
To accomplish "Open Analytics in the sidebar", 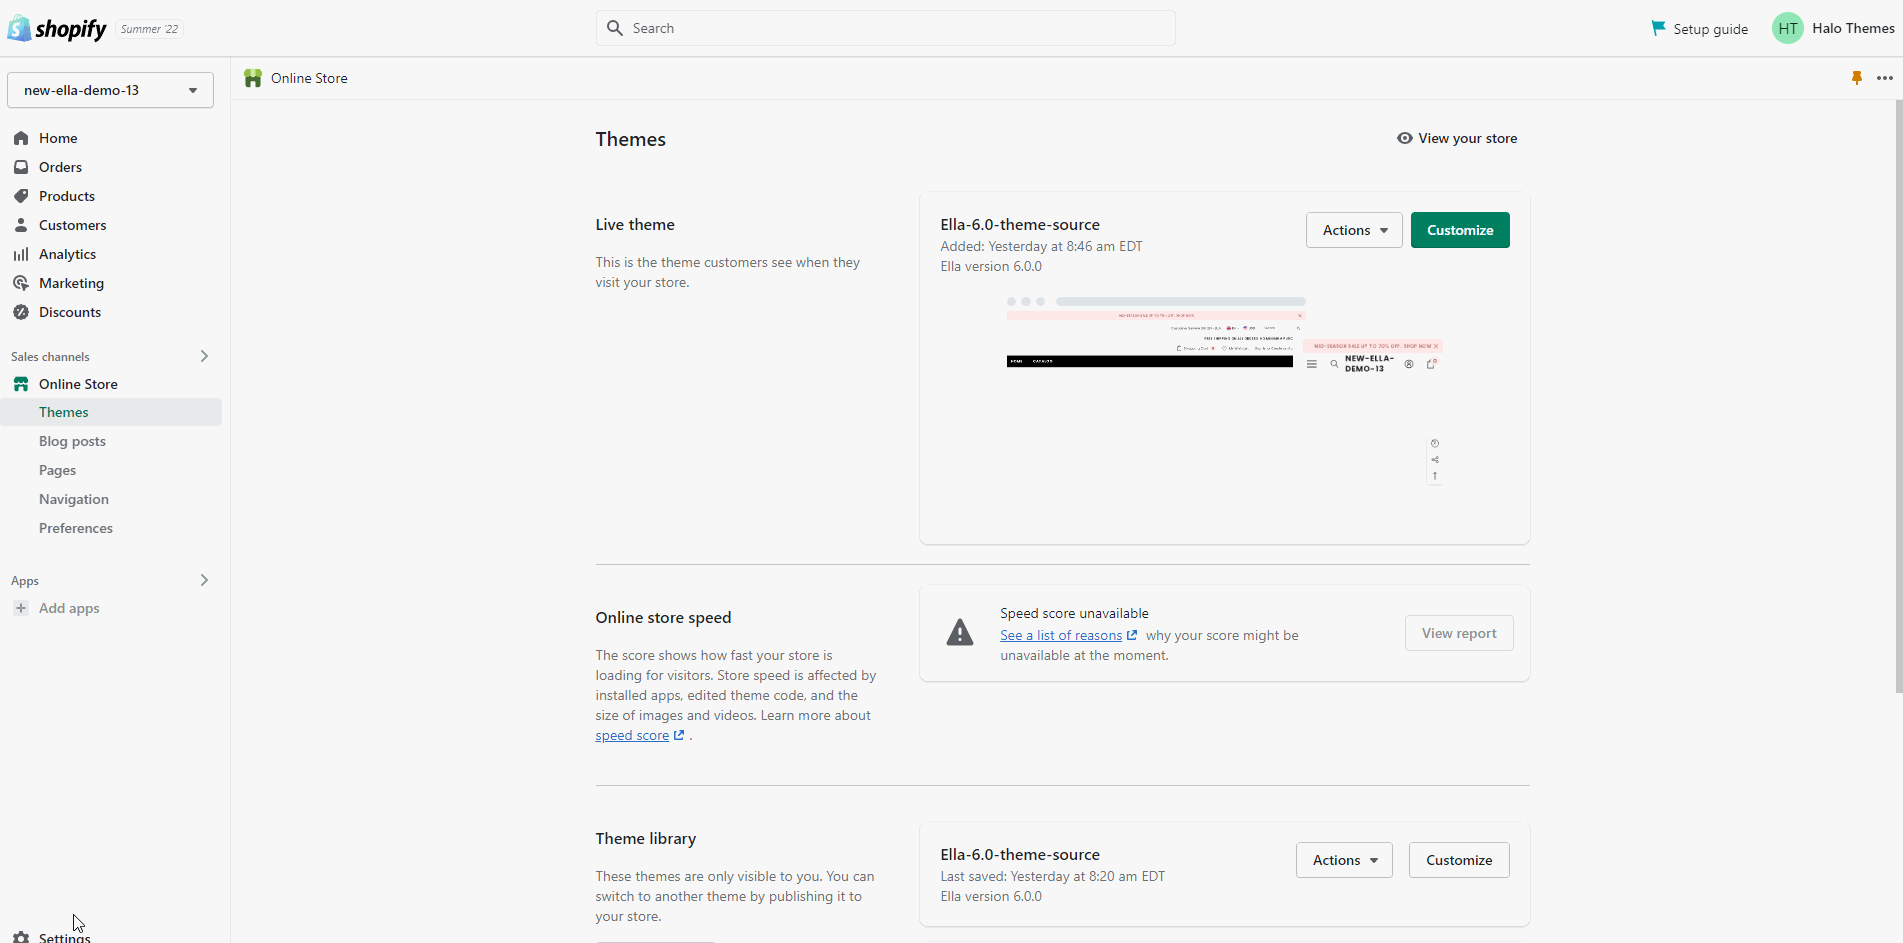I will point(67,254).
